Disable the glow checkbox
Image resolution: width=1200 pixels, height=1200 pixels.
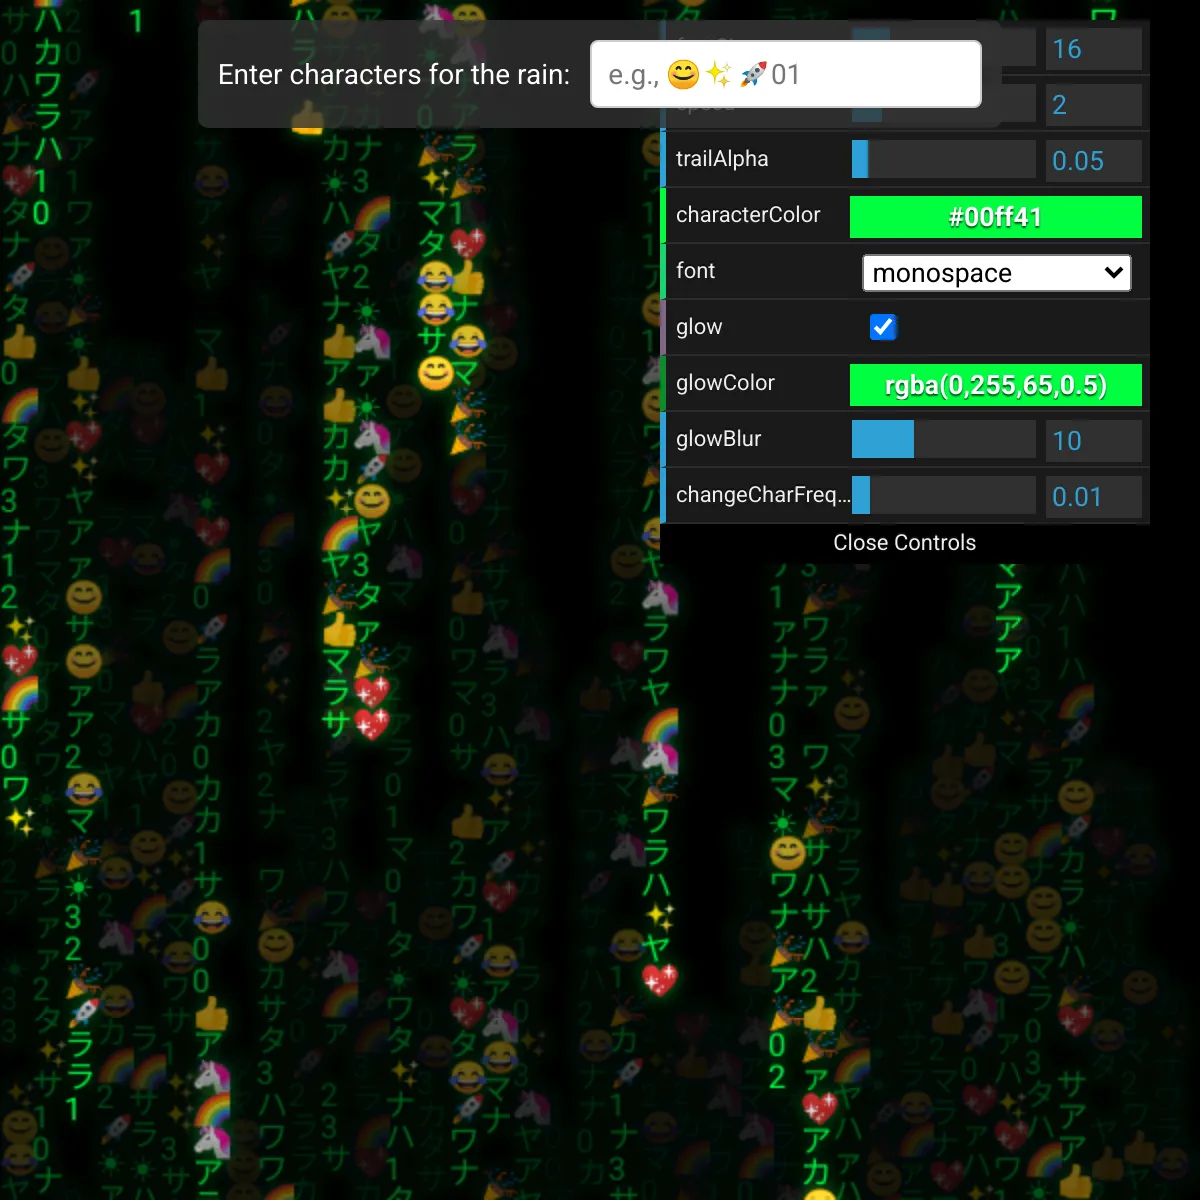pos(883,327)
